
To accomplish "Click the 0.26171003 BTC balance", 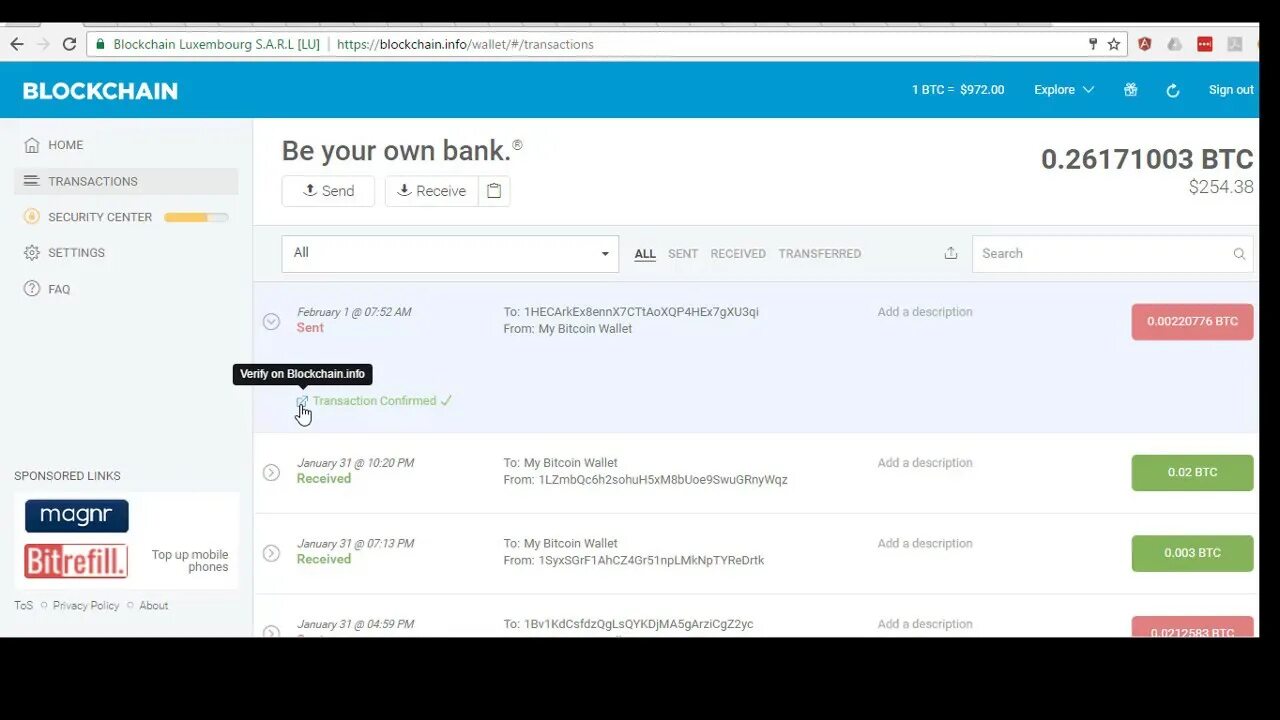I will [1147, 159].
